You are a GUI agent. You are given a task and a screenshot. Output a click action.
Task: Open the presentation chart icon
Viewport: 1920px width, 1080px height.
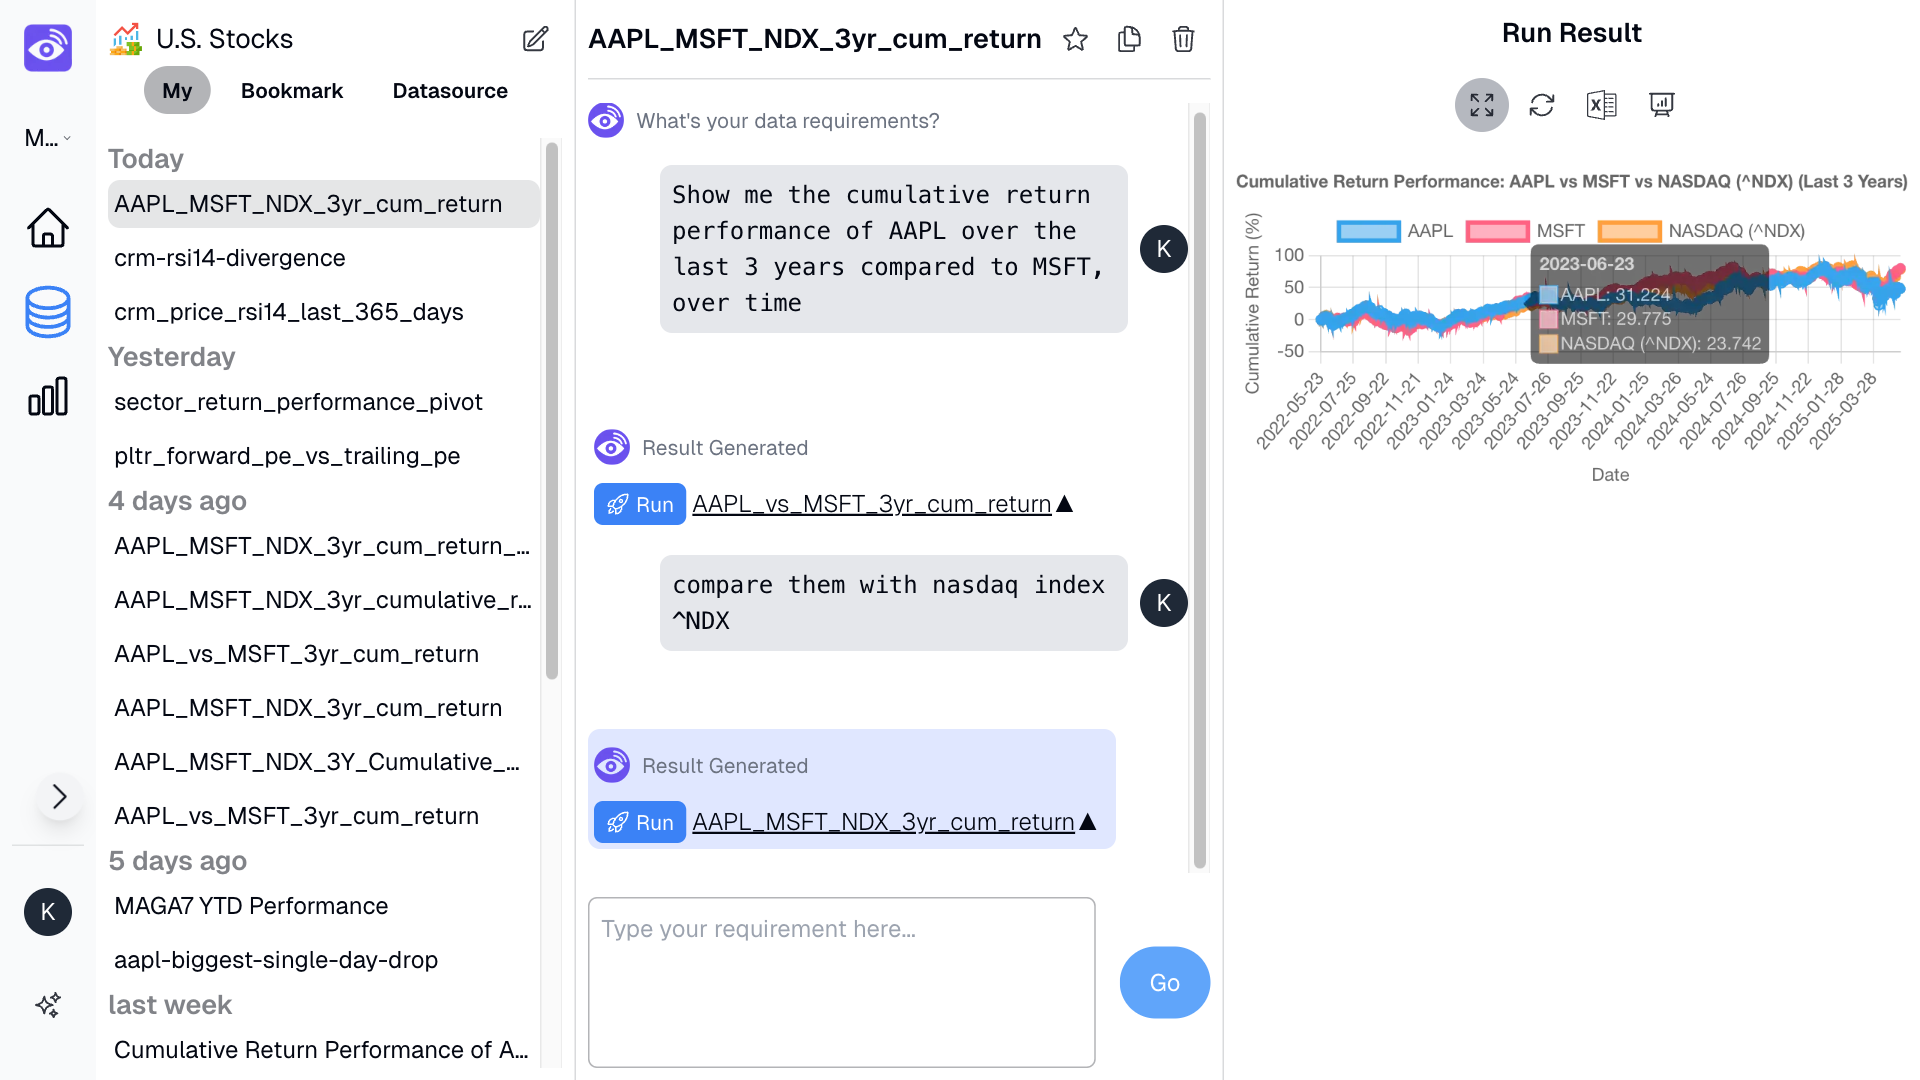(1662, 105)
